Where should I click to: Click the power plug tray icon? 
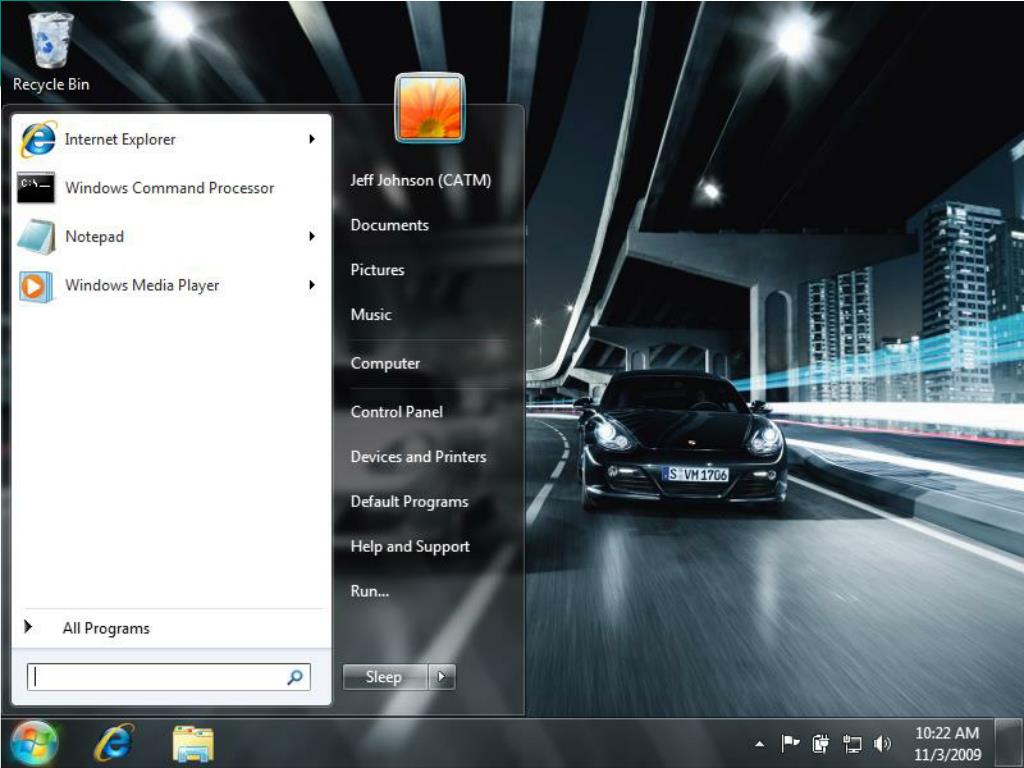click(821, 743)
